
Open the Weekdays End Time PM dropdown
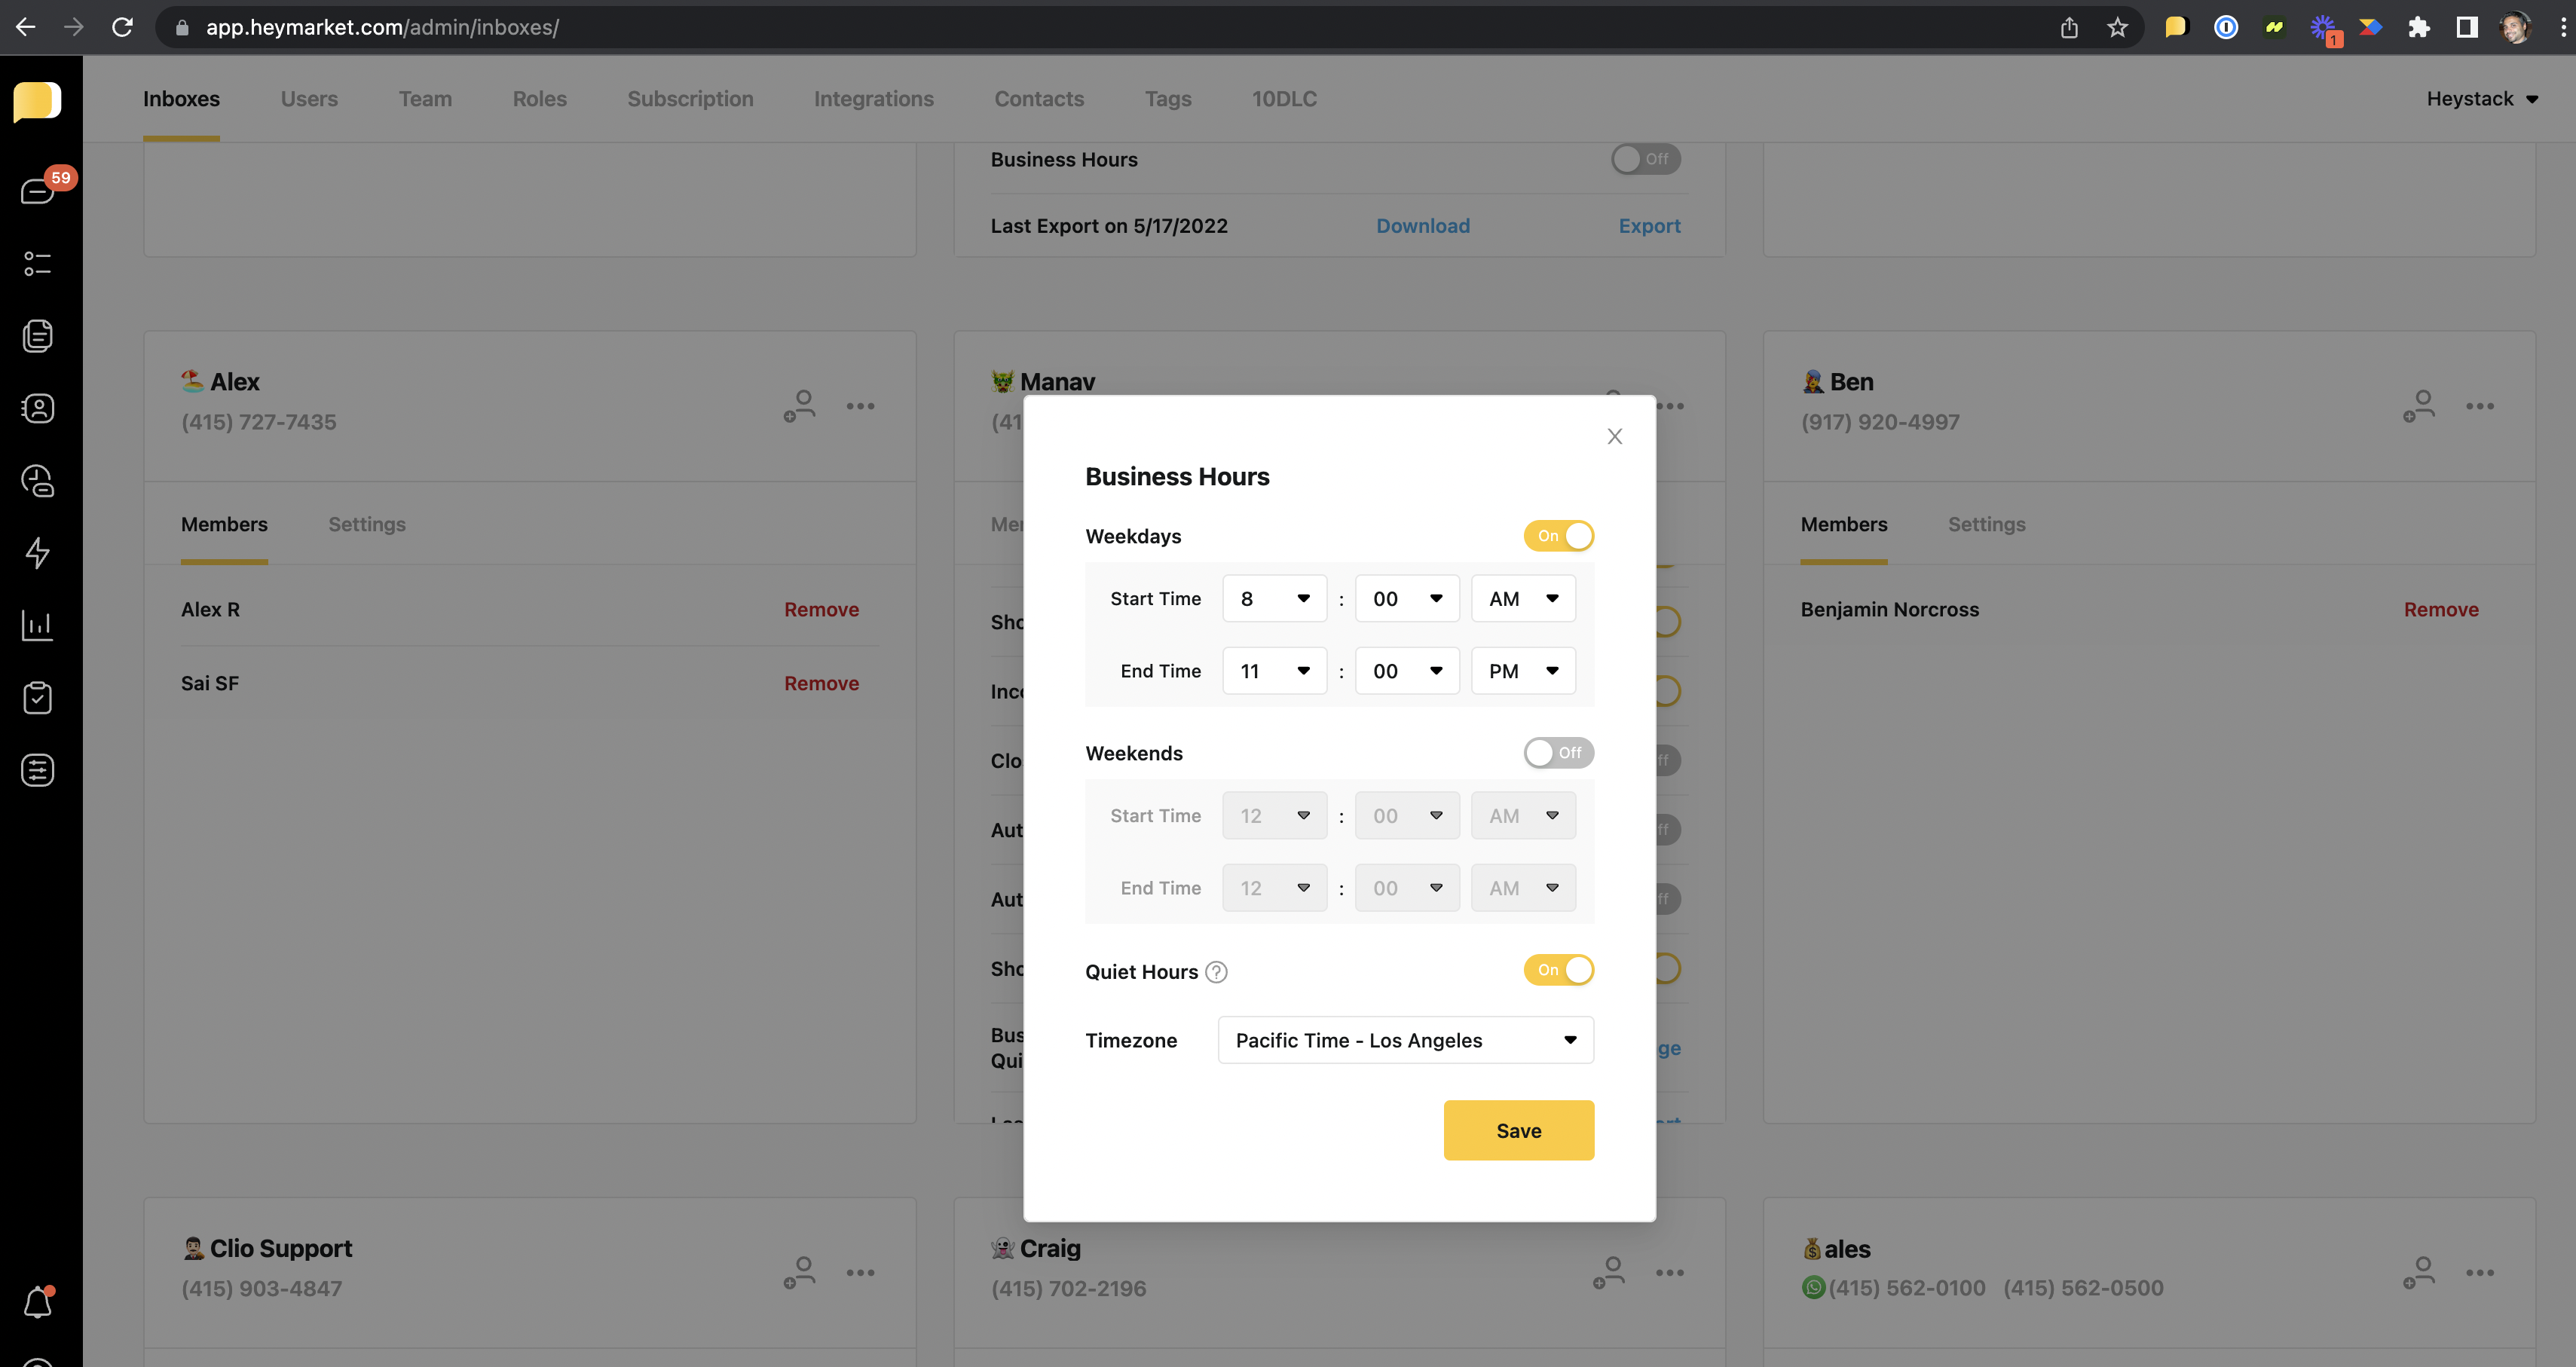point(1523,671)
